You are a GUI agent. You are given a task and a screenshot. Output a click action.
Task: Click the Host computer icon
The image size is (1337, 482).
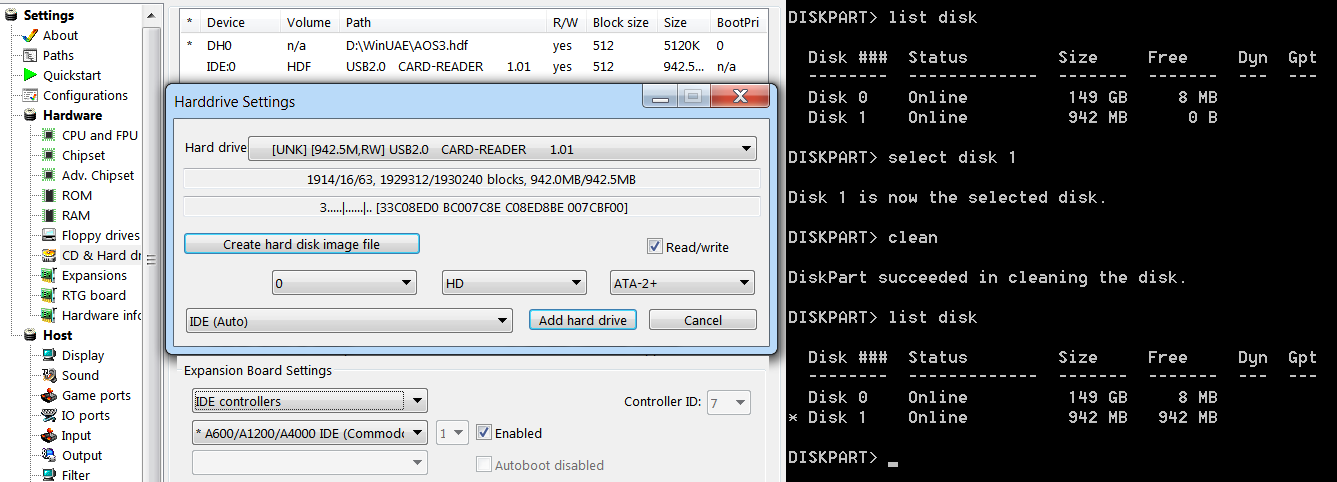[29, 335]
